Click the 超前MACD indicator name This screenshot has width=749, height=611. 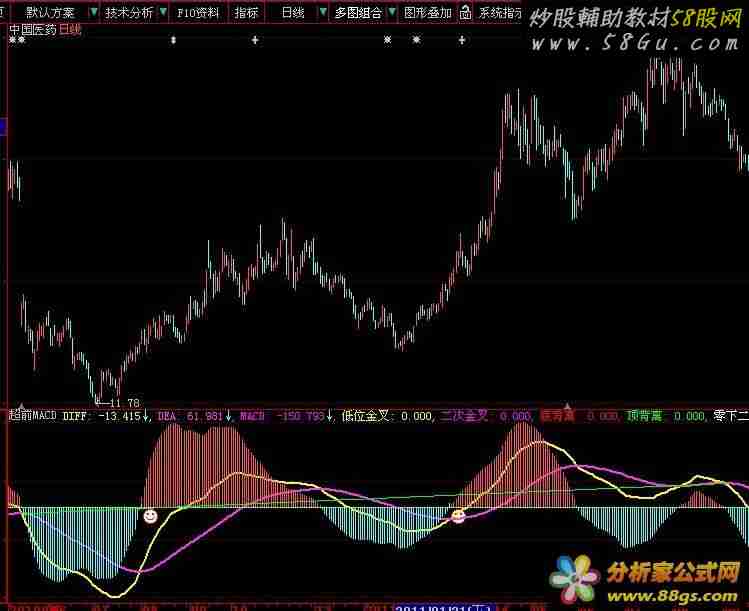[x=32, y=416]
